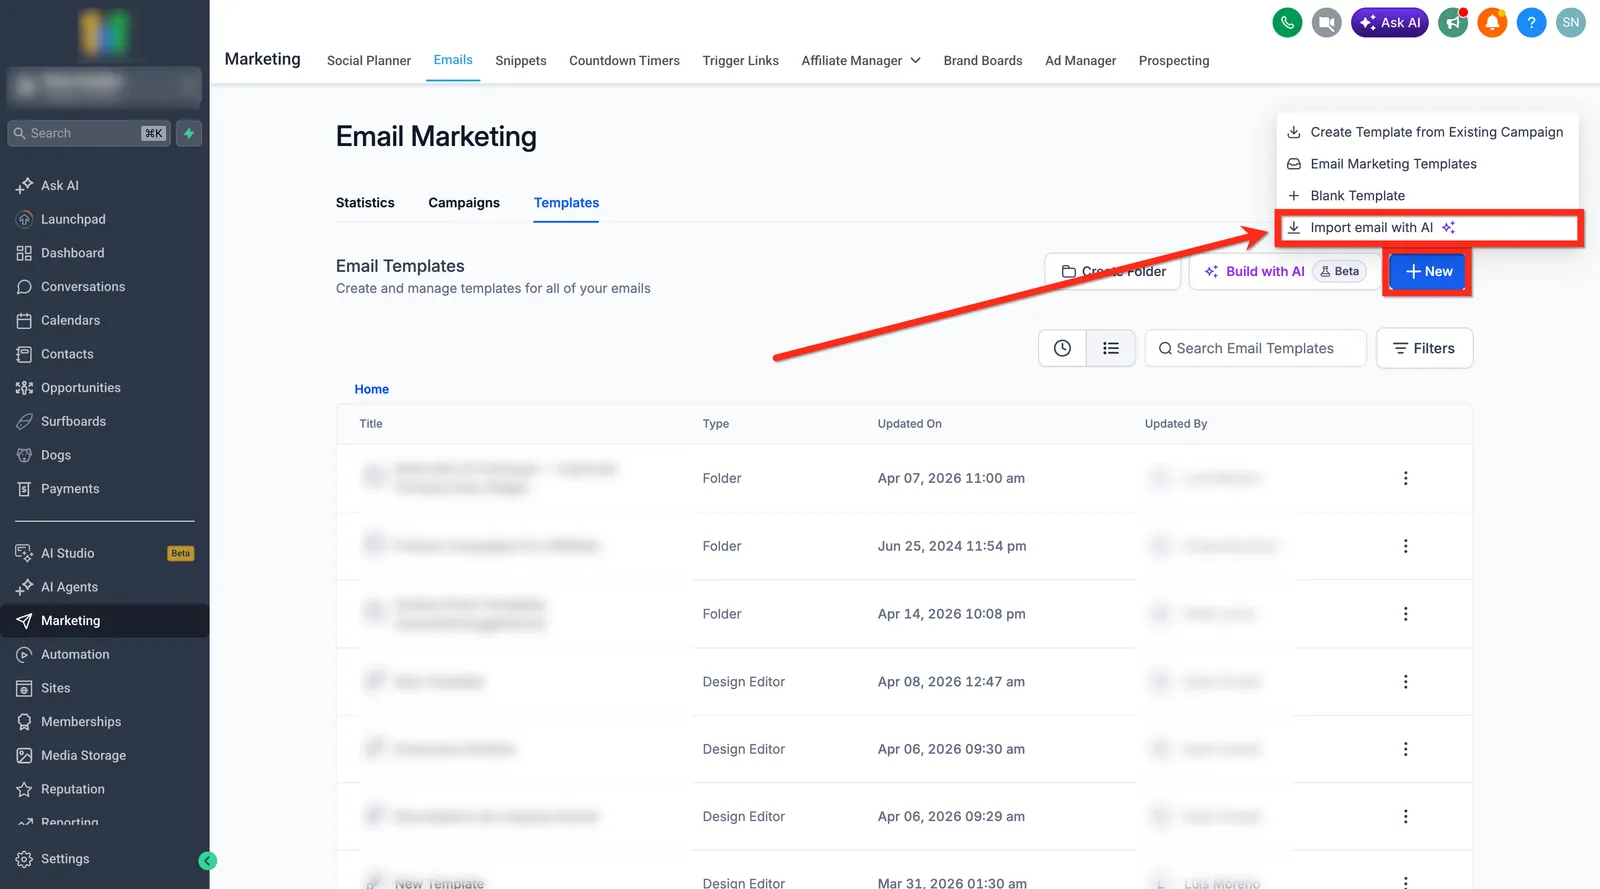Viewport: 1600px width, 889px height.
Task: Choose Create Template from Existing Campaign
Action: 1427,132
